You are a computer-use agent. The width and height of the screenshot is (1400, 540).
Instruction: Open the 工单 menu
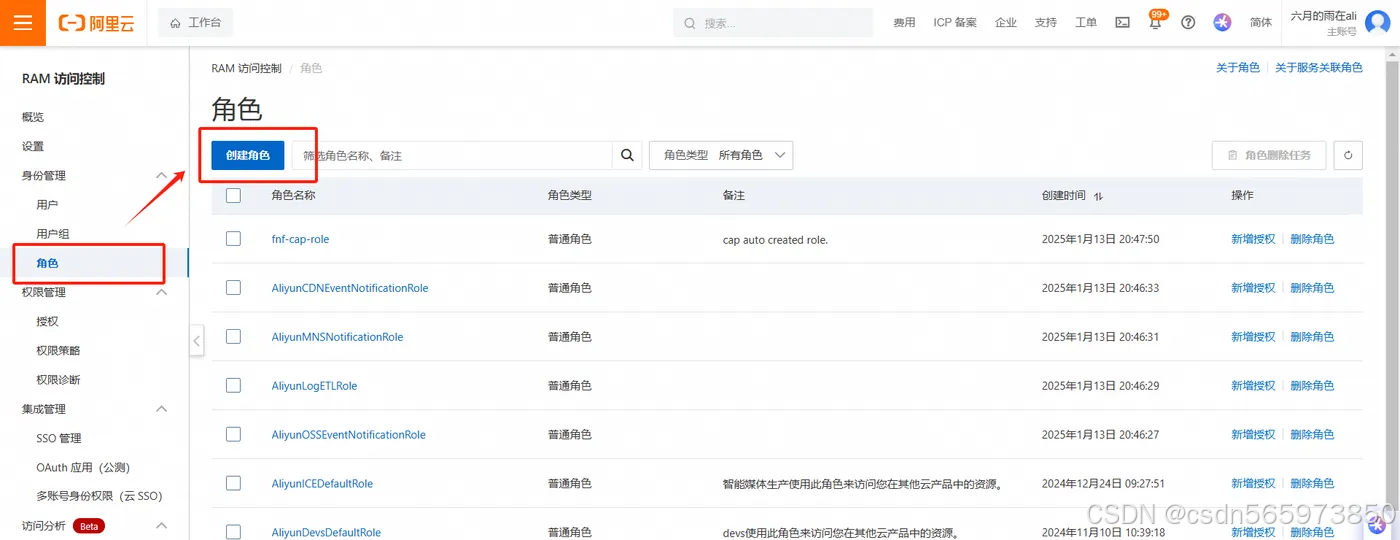[1086, 22]
